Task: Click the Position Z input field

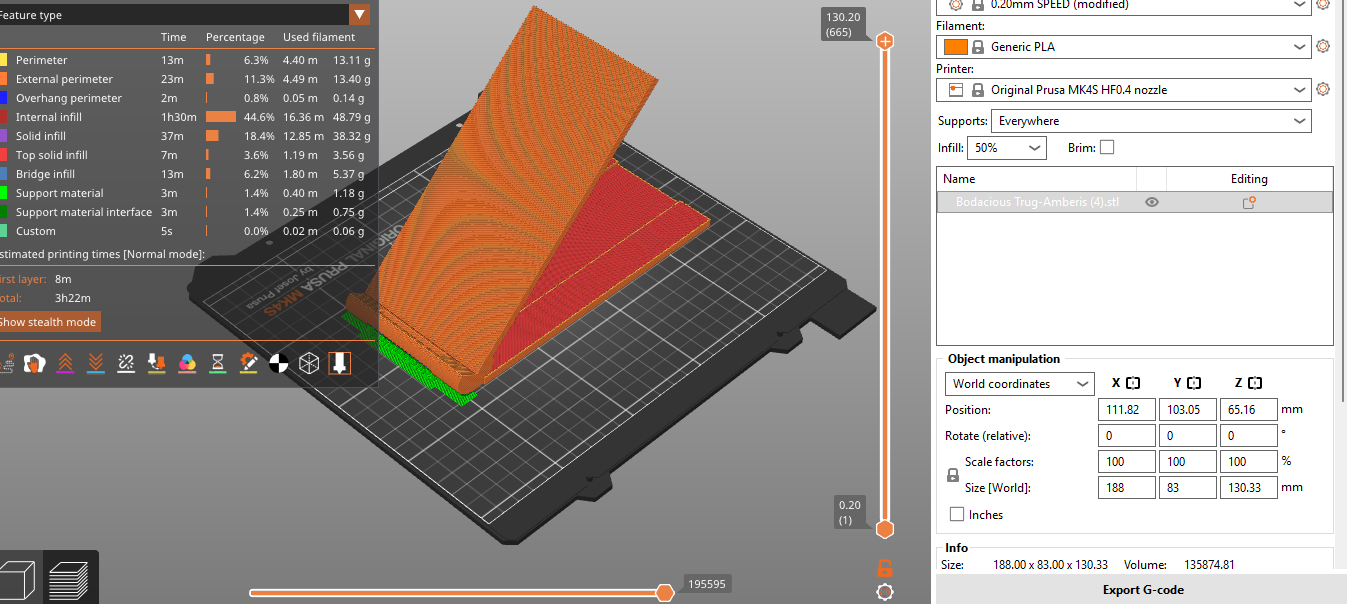Action: [x=1248, y=410]
